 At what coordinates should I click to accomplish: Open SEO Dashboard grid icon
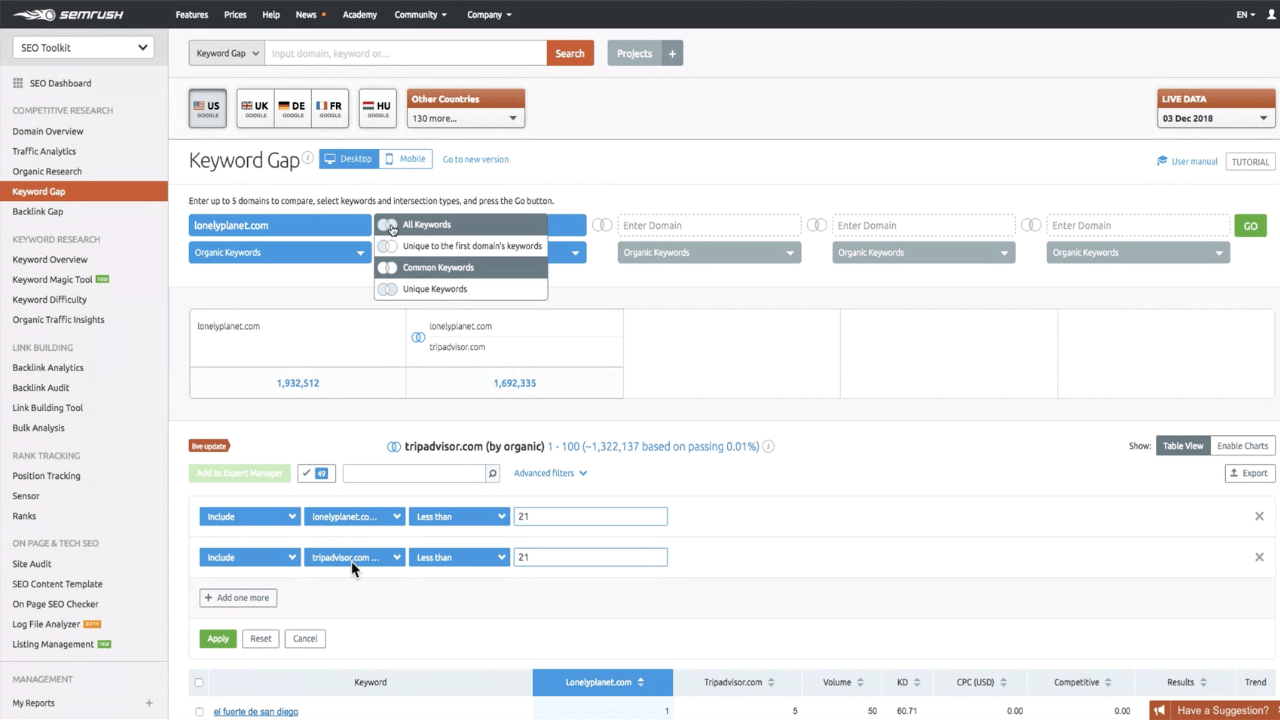(x=18, y=83)
